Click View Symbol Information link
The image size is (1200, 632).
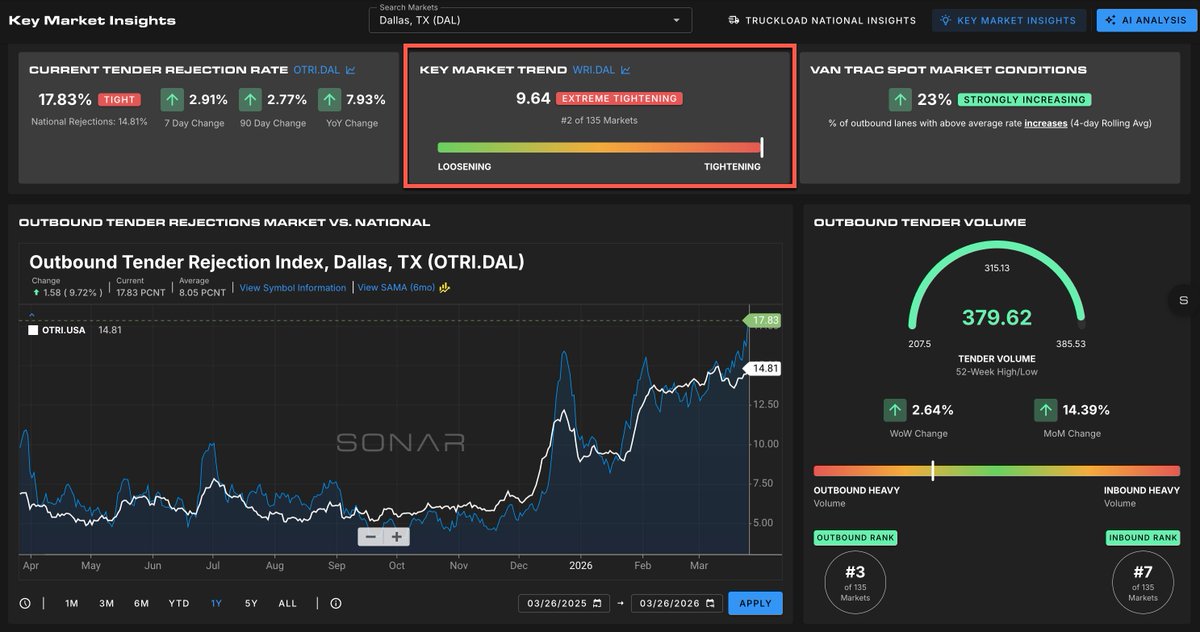(x=293, y=288)
